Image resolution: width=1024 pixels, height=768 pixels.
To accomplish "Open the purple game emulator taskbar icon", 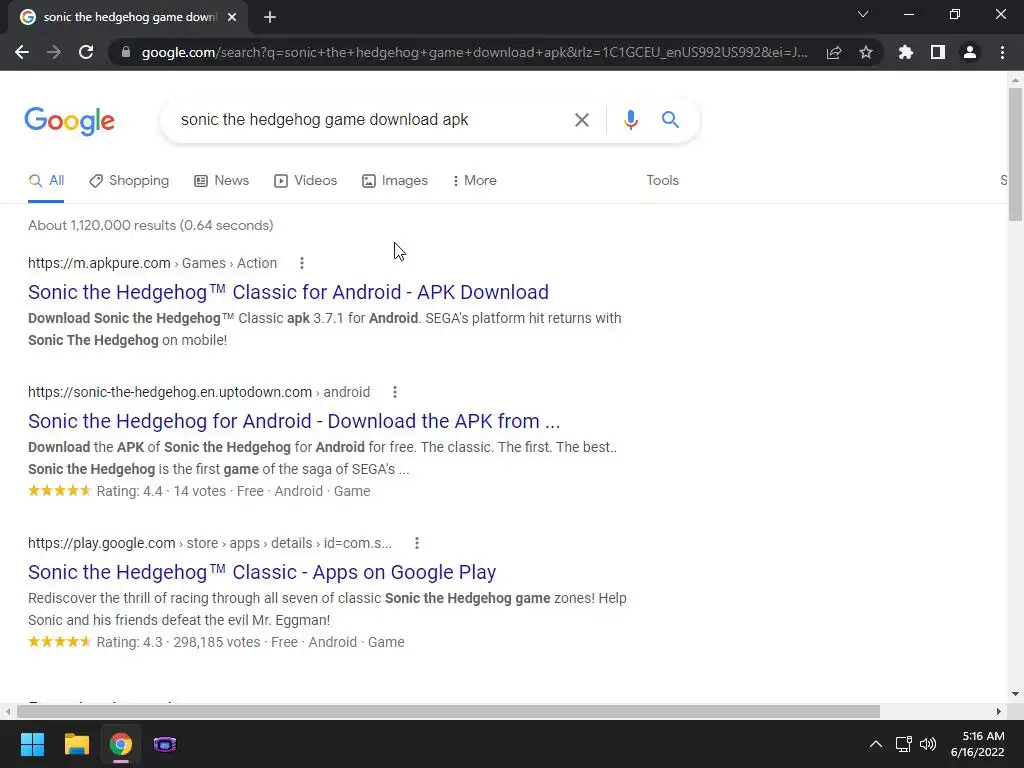I will point(165,744).
